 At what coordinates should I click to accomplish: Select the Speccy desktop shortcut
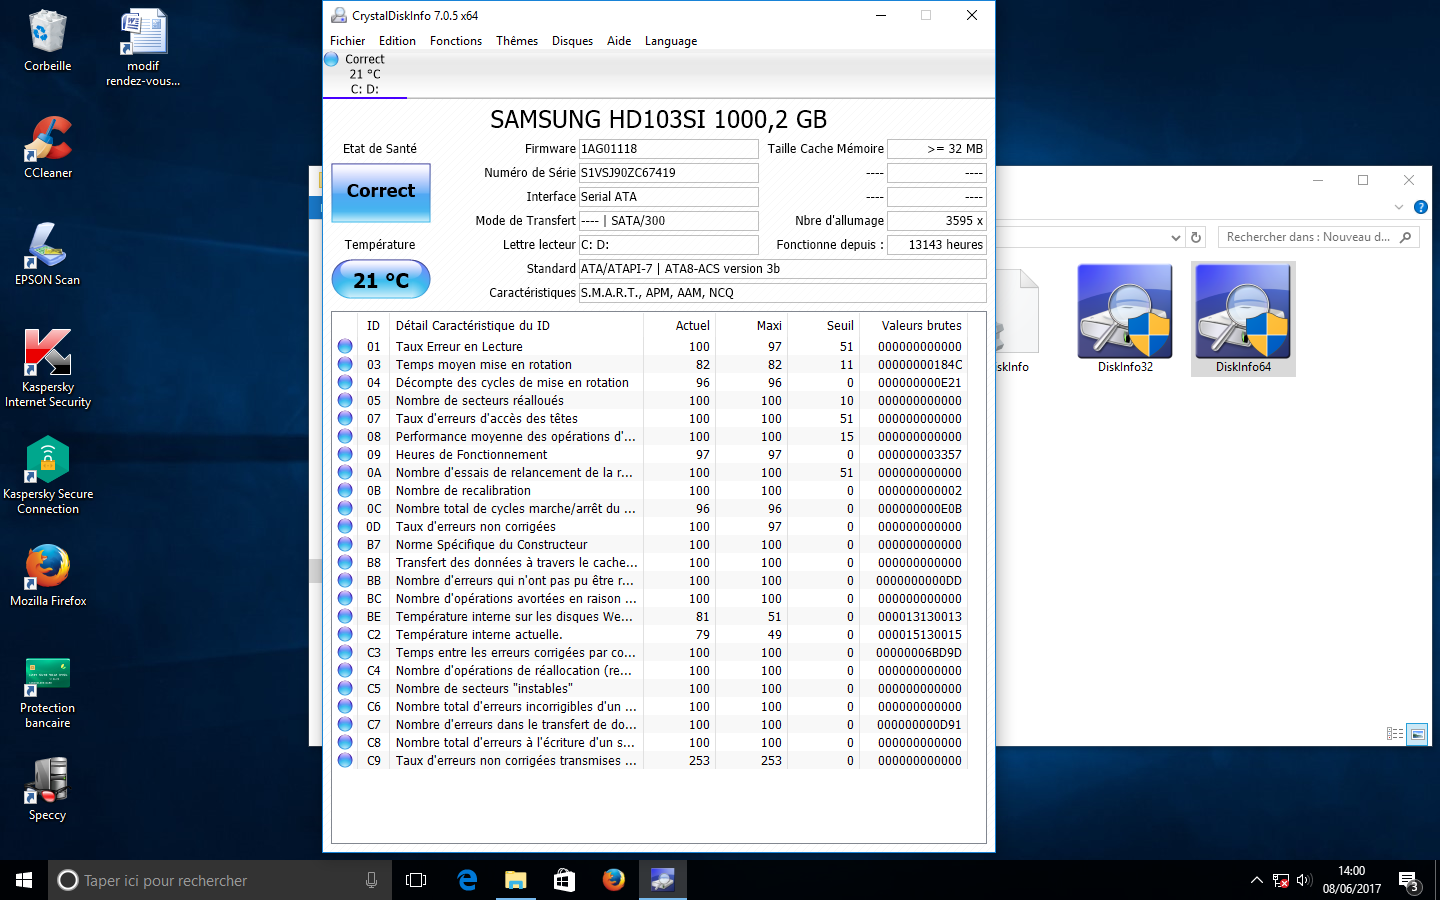[47, 789]
